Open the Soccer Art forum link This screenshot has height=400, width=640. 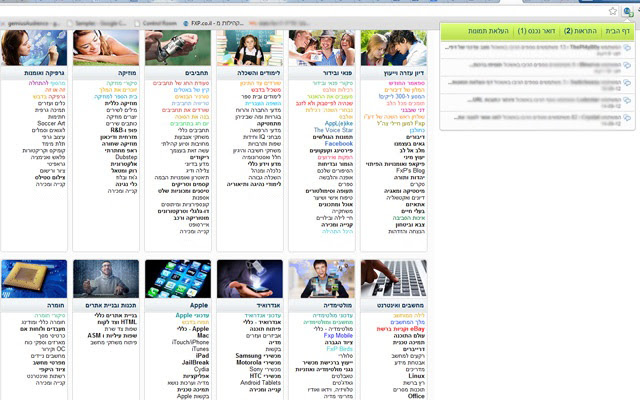(51, 123)
